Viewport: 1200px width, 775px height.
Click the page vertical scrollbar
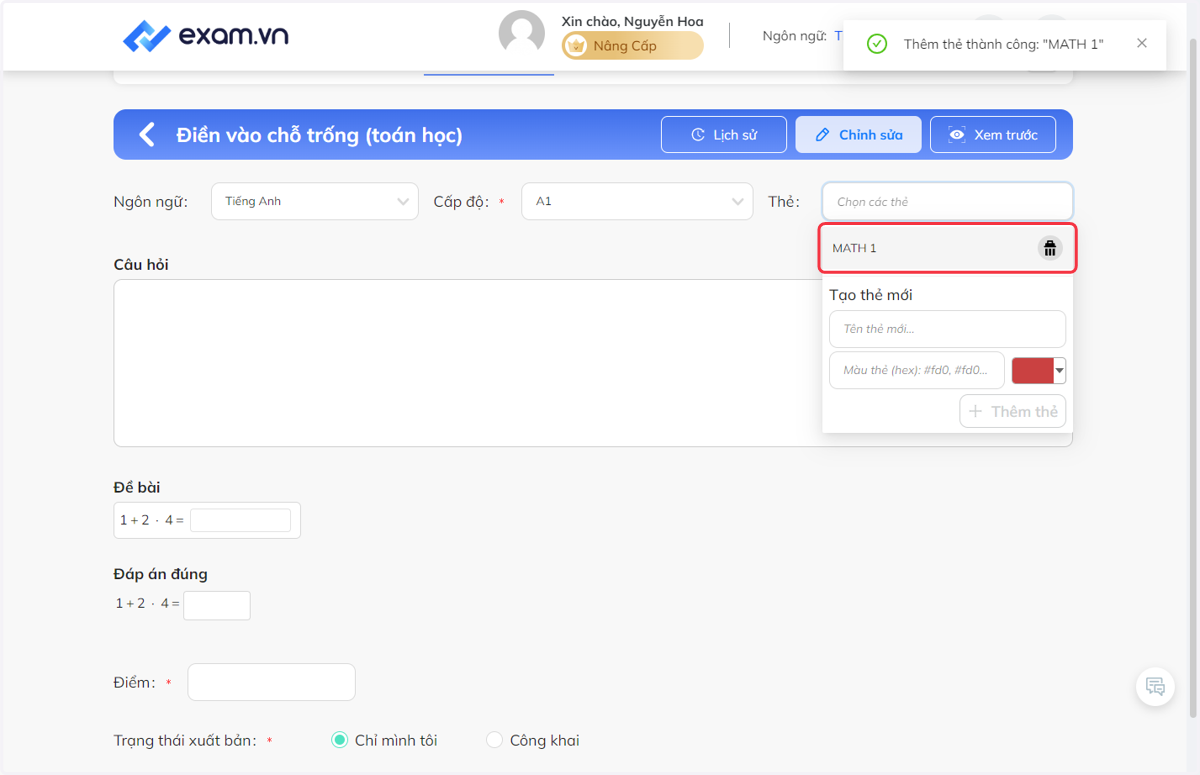[1192, 380]
